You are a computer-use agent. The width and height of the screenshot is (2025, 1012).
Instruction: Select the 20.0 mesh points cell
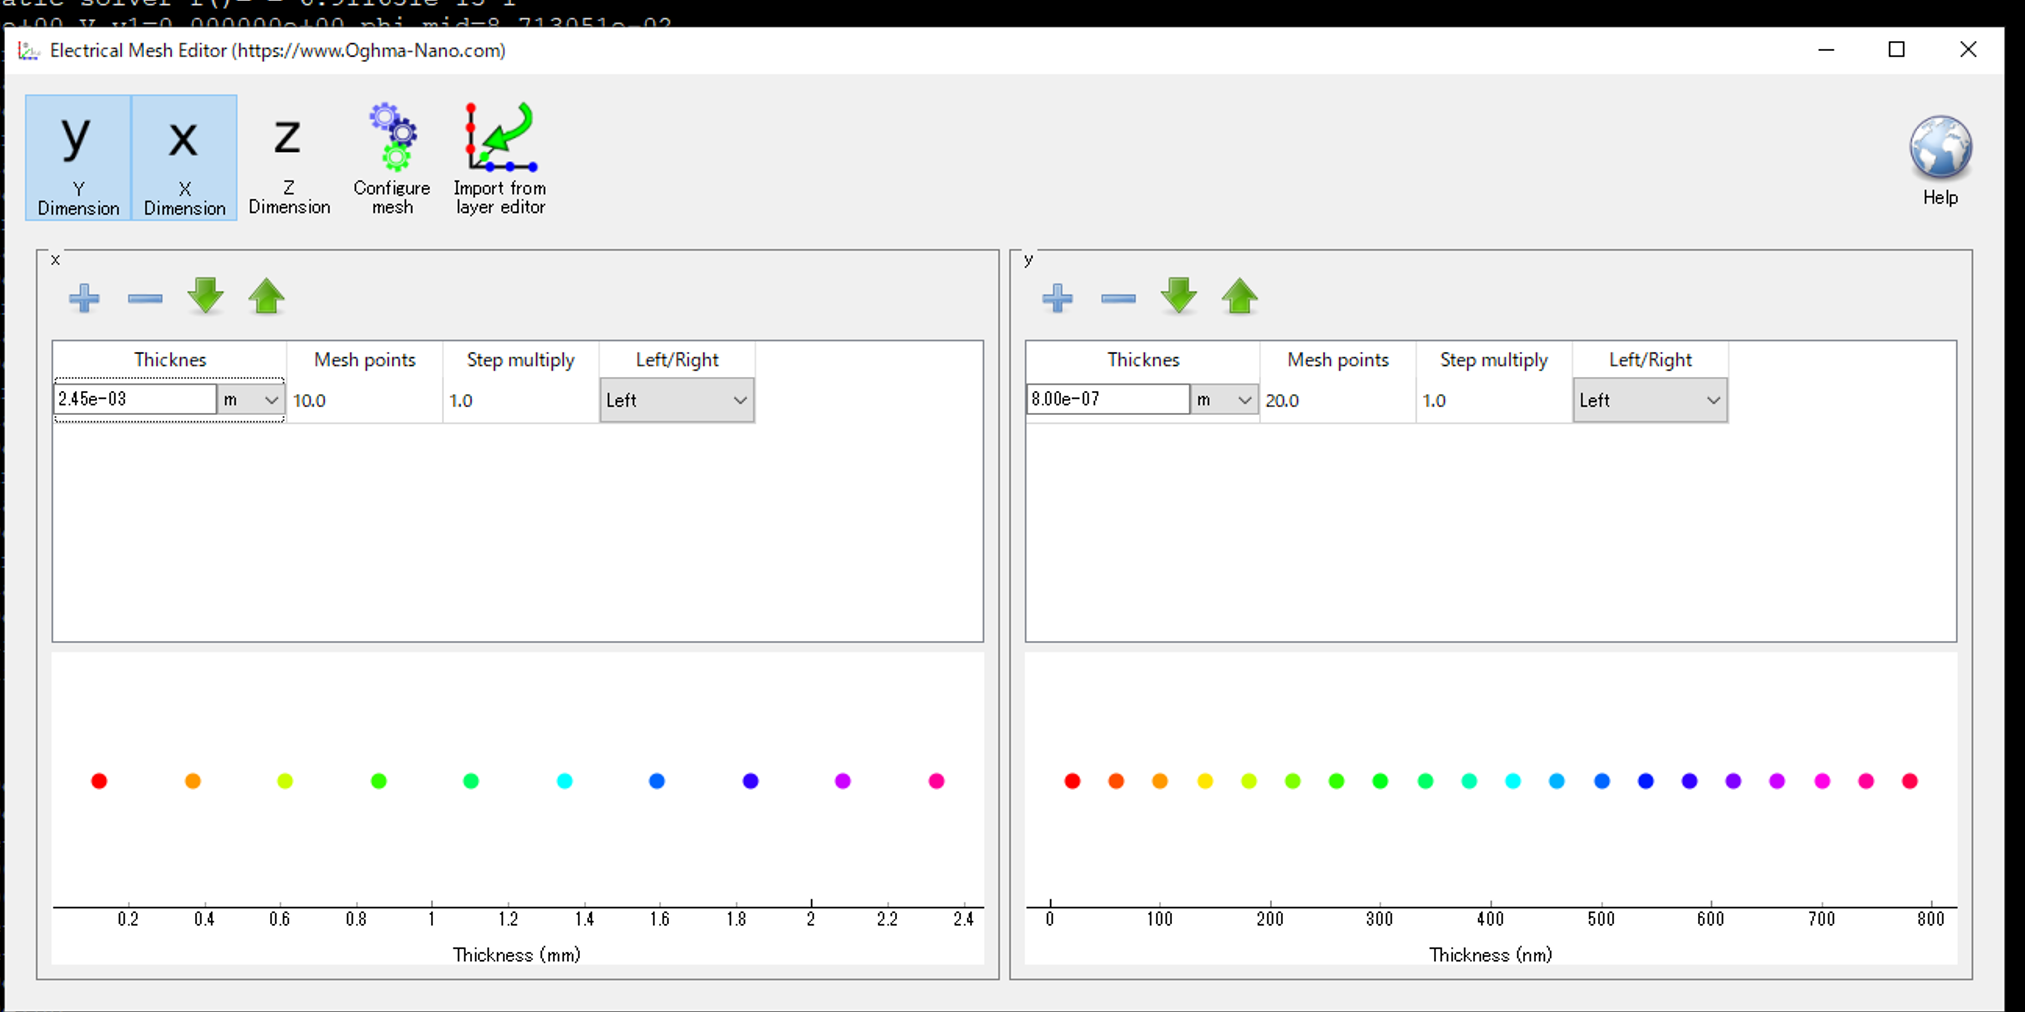pos(1338,400)
